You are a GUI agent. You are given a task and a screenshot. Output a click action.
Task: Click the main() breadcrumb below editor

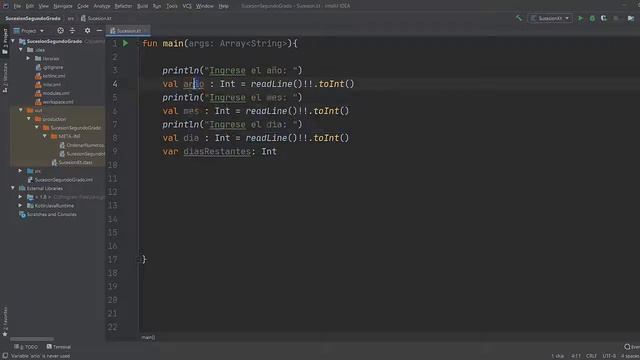point(148,337)
